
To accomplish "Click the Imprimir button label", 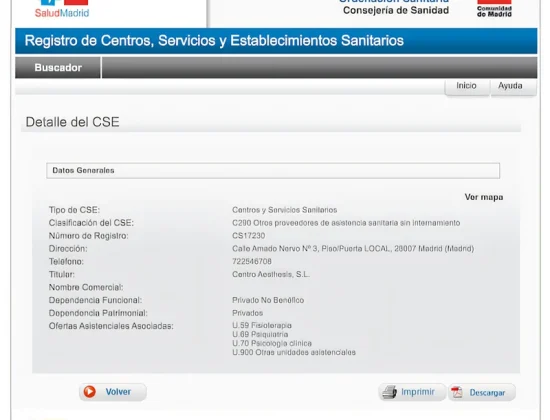I will (x=418, y=392).
